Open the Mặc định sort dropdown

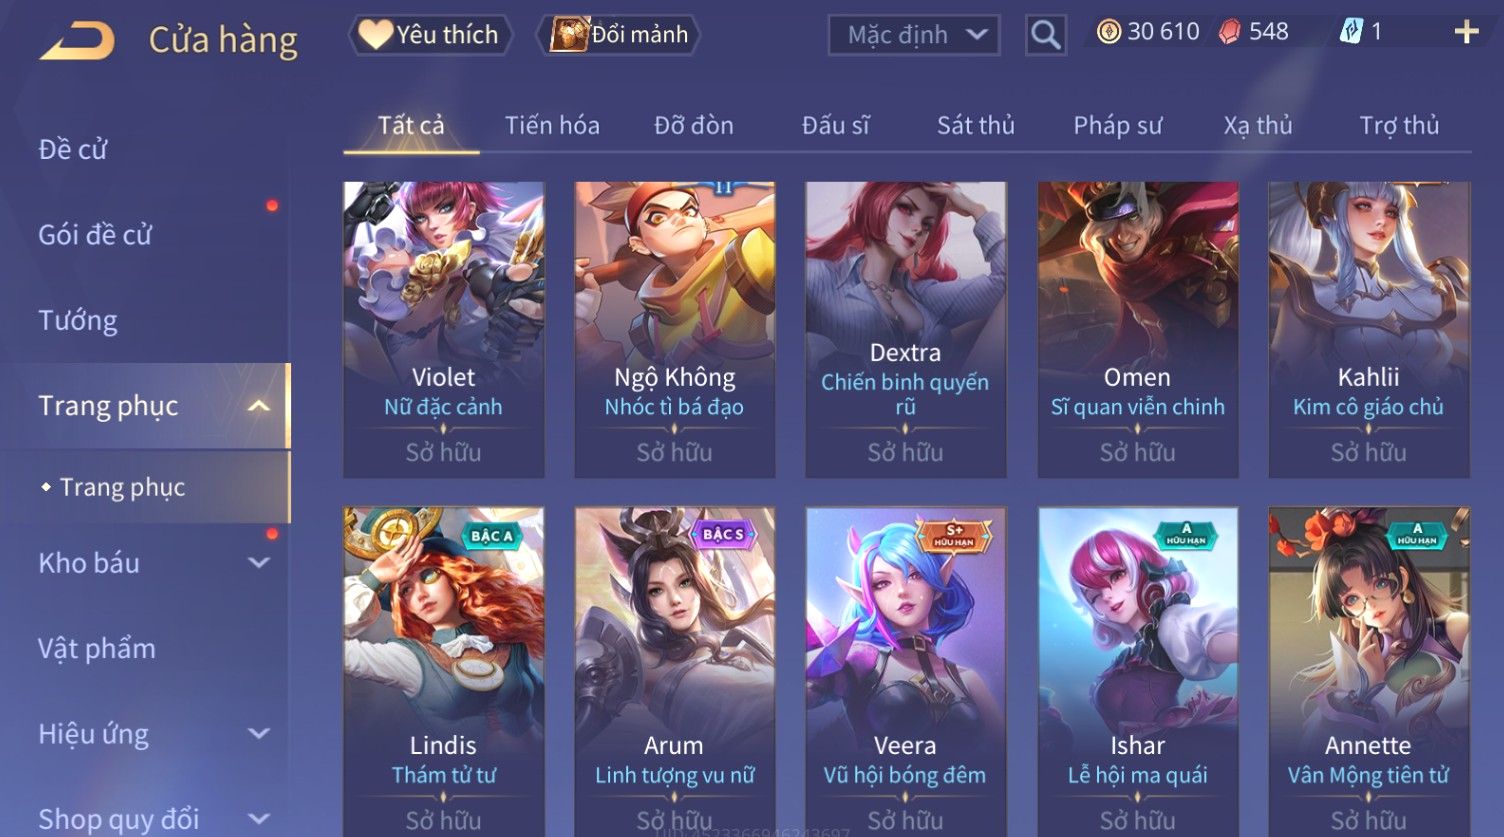click(x=913, y=35)
